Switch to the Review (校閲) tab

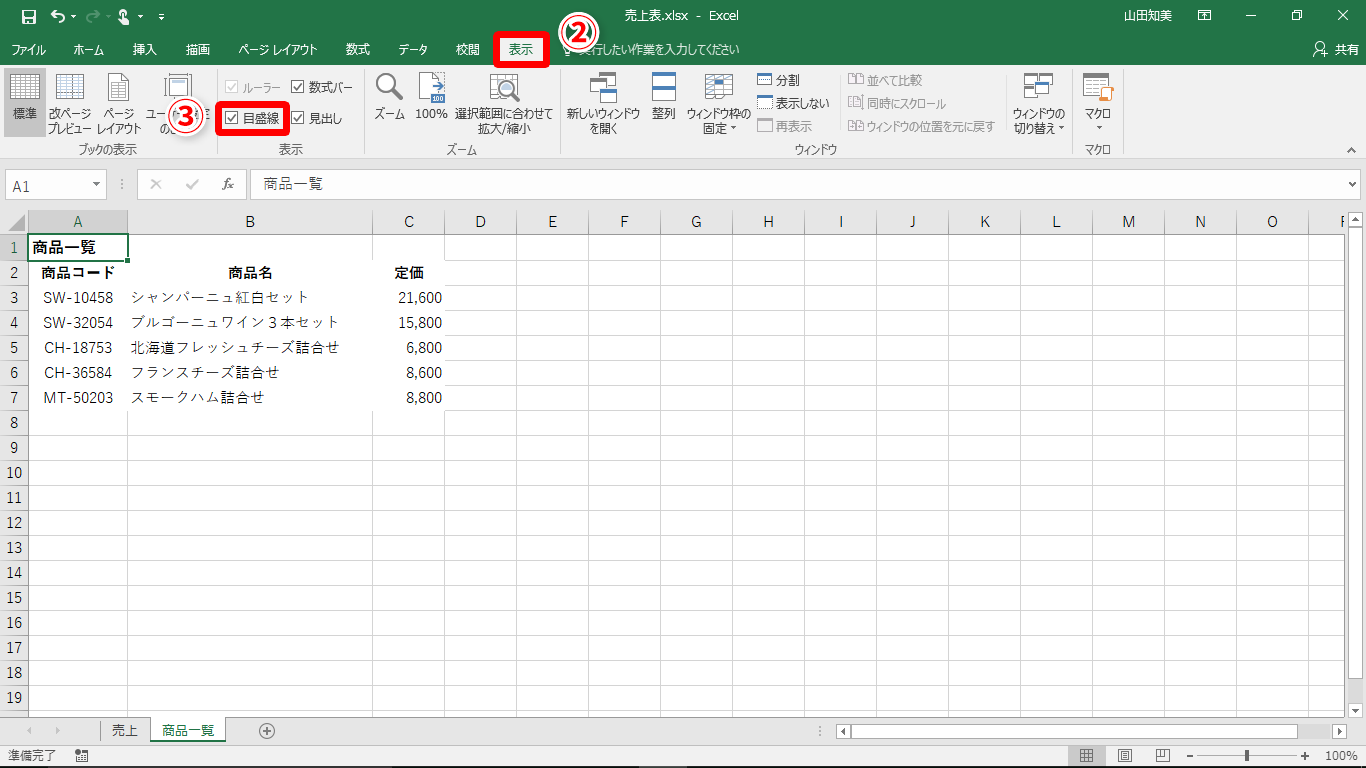click(x=467, y=50)
